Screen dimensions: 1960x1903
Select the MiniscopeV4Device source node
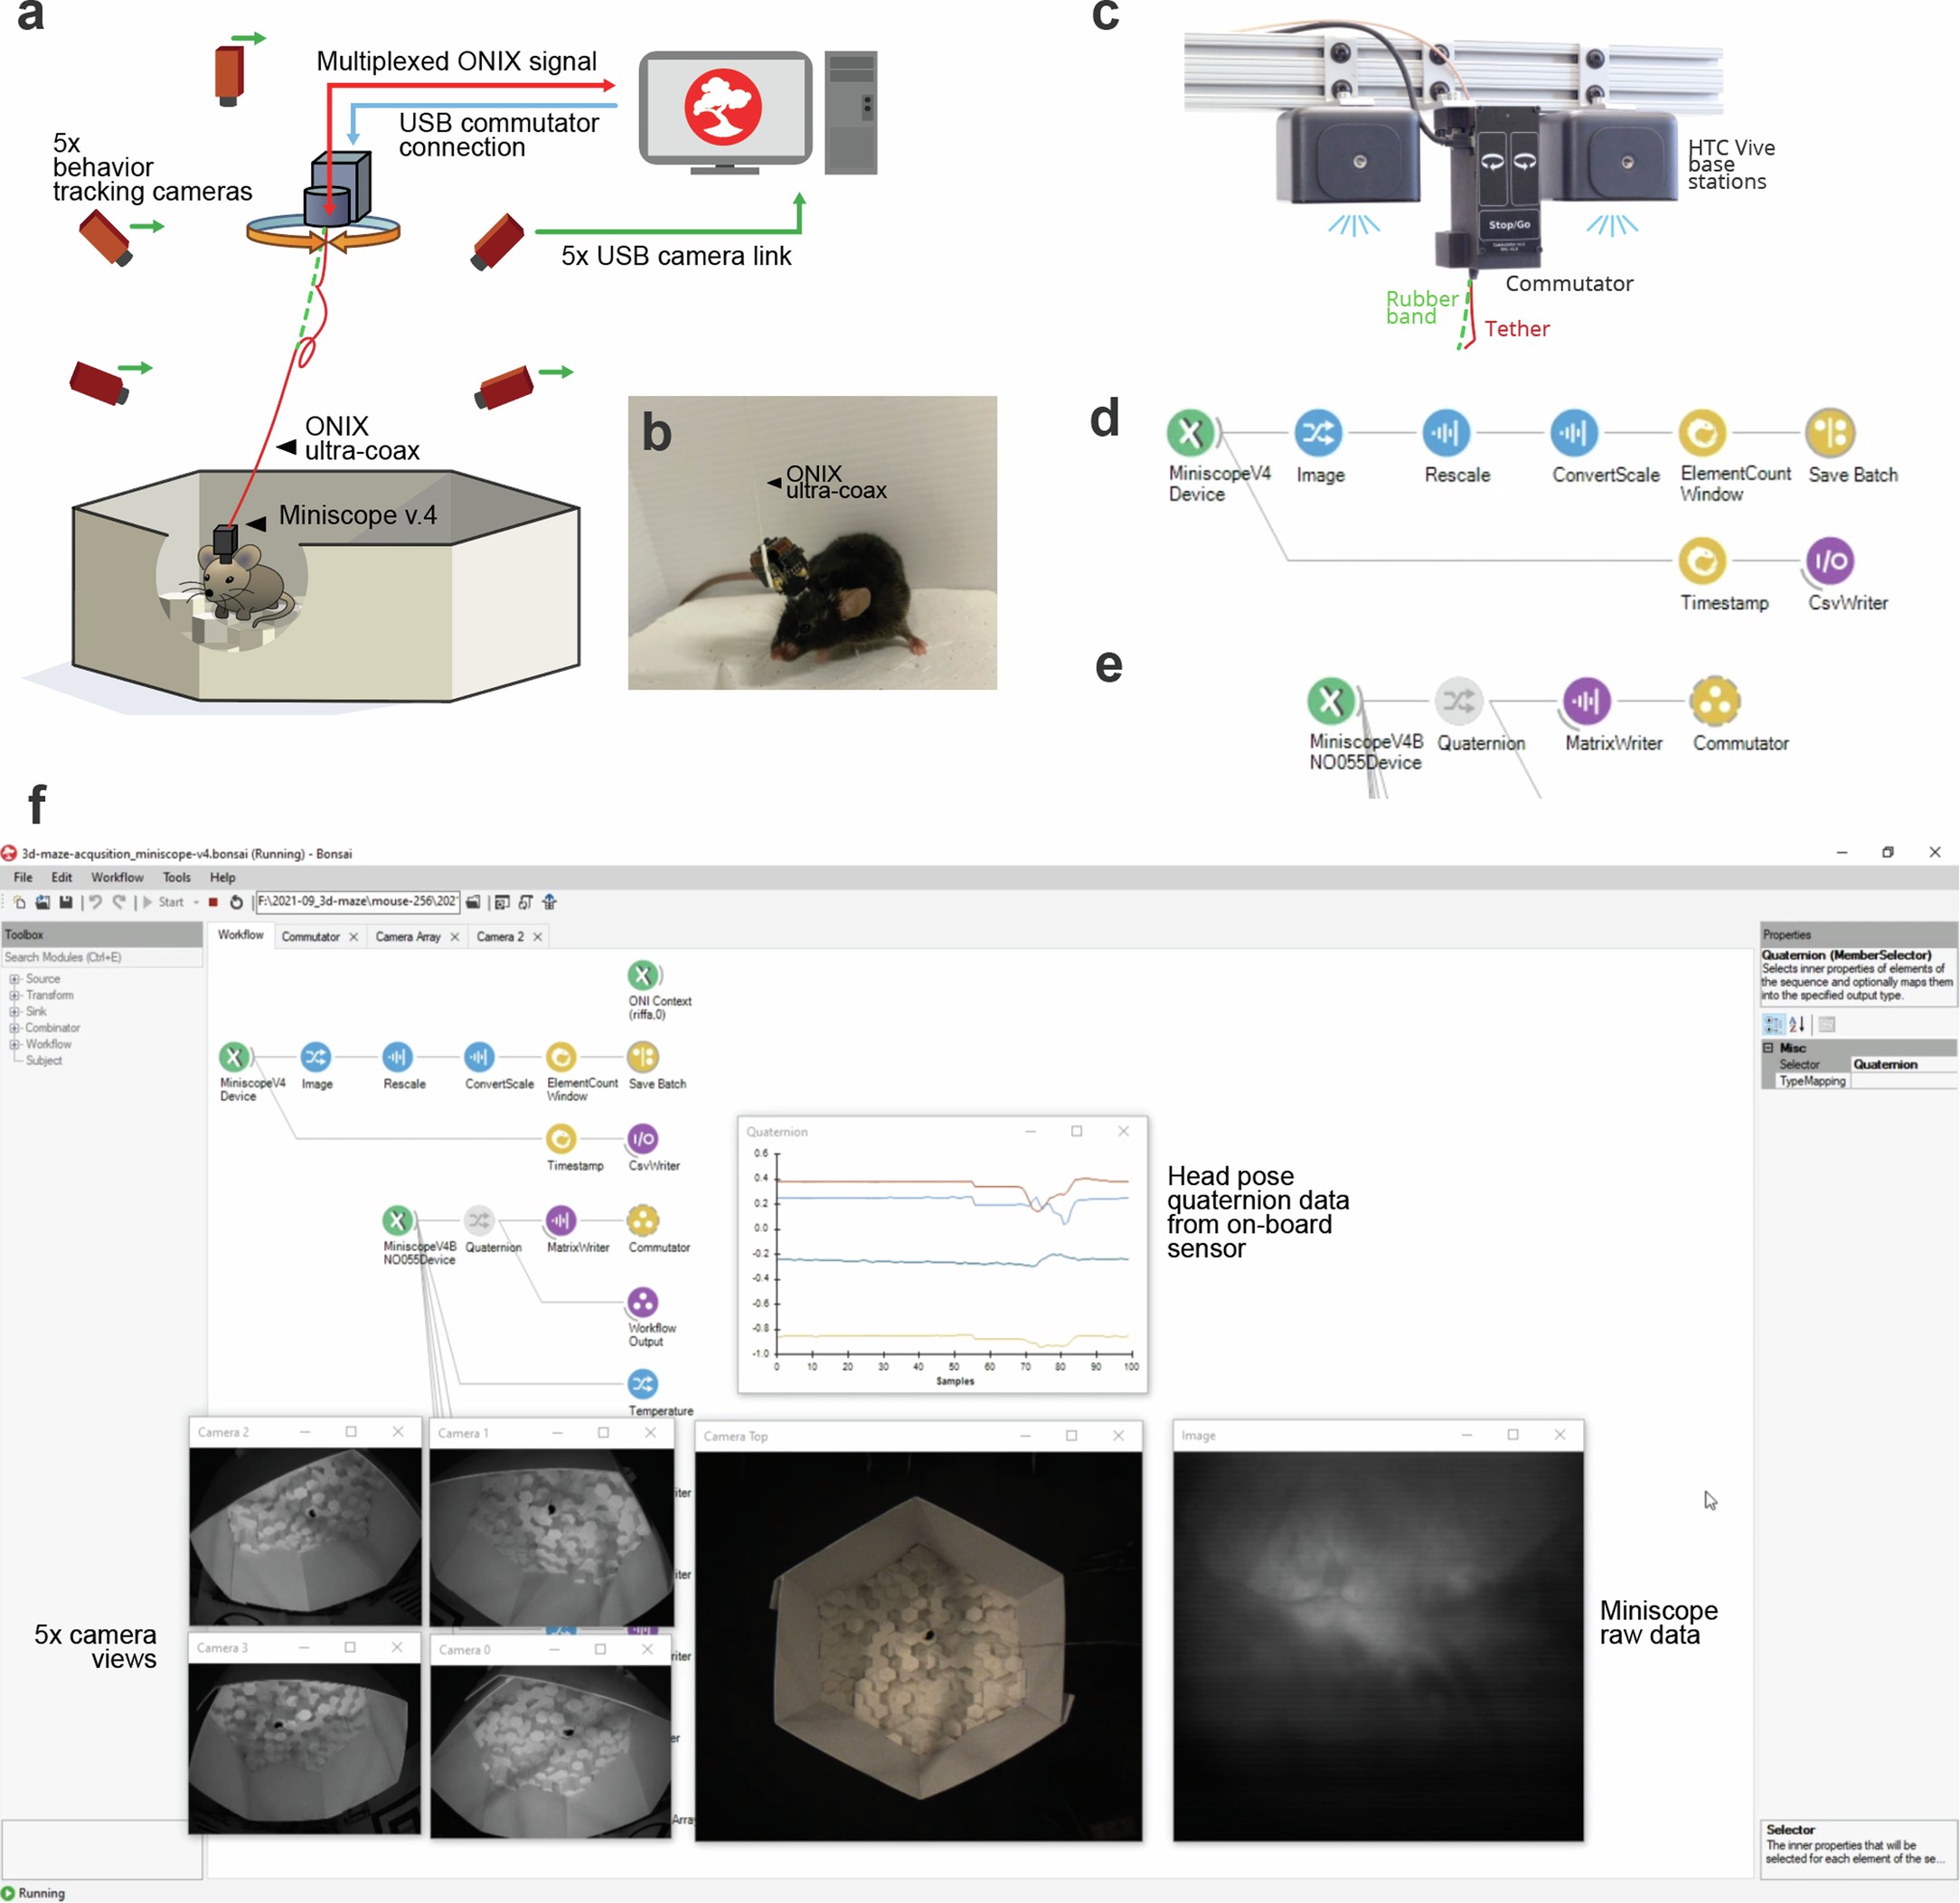click(x=236, y=1056)
